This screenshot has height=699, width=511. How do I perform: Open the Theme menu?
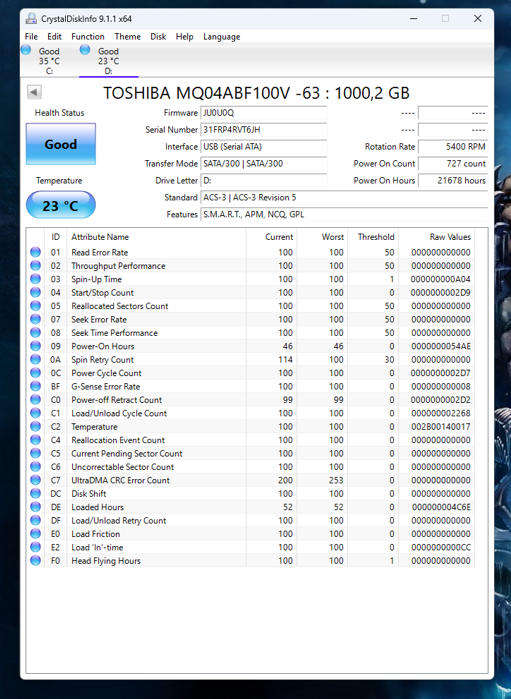[128, 37]
